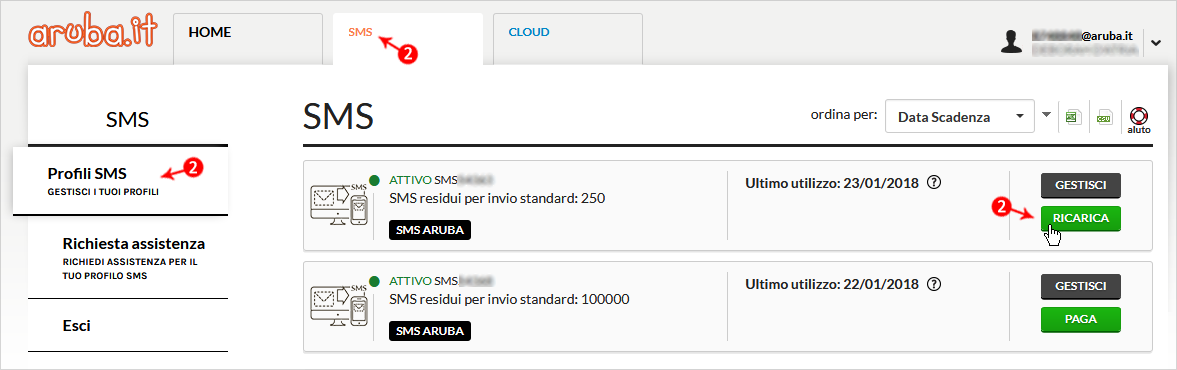Open the aiuto lifebuoy help icon
This screenshot has height=370, width=1177.
click(x=1138, y=119)
